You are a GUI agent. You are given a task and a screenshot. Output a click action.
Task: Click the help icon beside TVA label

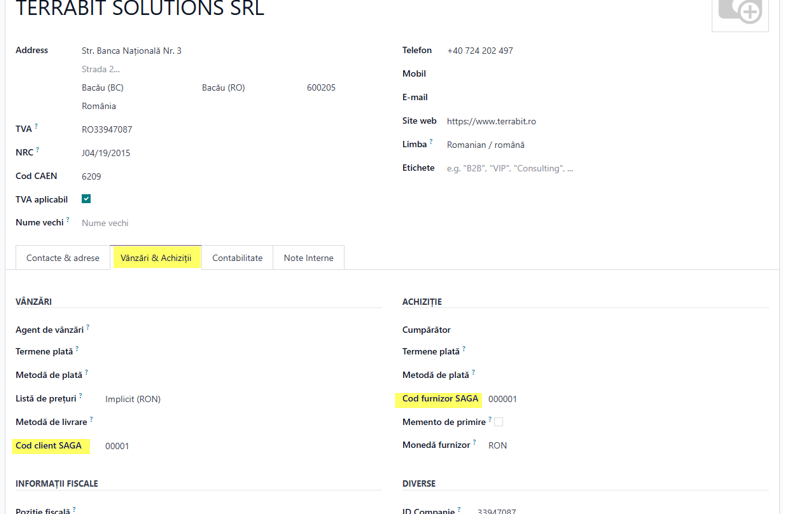pos(36,126)
